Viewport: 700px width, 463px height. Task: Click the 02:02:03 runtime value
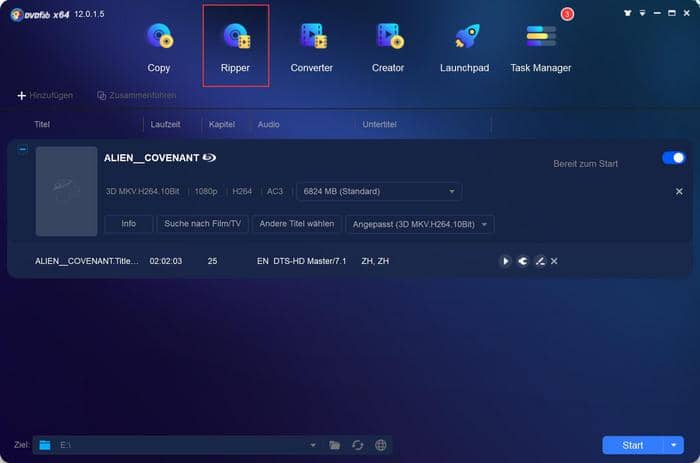166,261
